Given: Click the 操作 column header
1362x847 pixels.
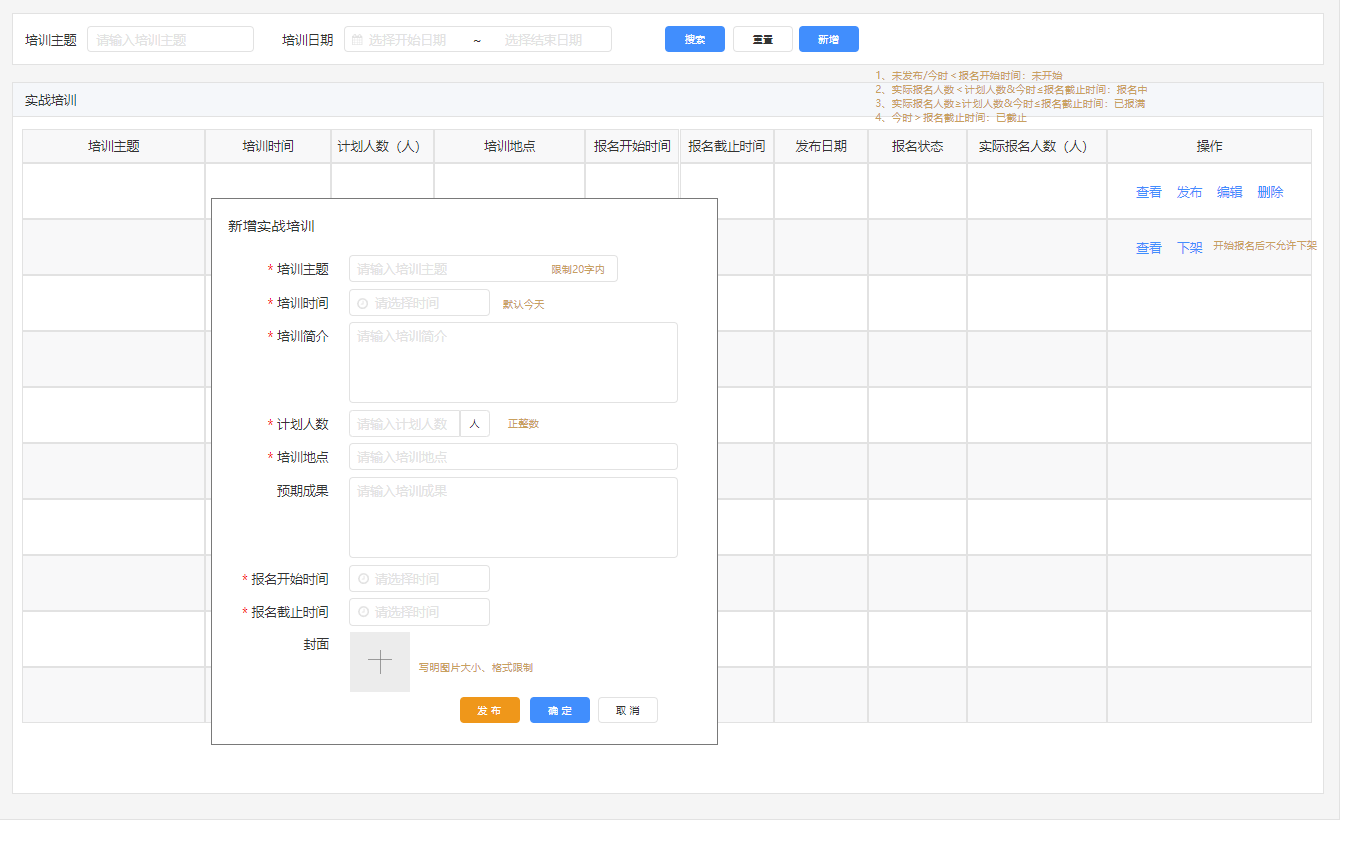Looking at the screenshot, I should click(x=1210, y=146).
